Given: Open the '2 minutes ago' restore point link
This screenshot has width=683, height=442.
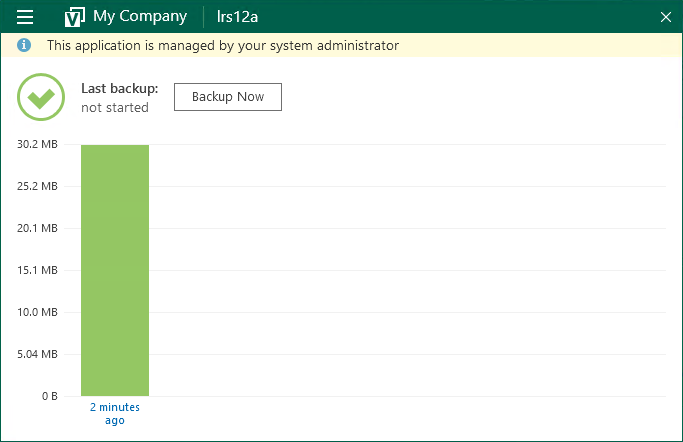Looking at the screenshot, I should (x=115, y=414).
